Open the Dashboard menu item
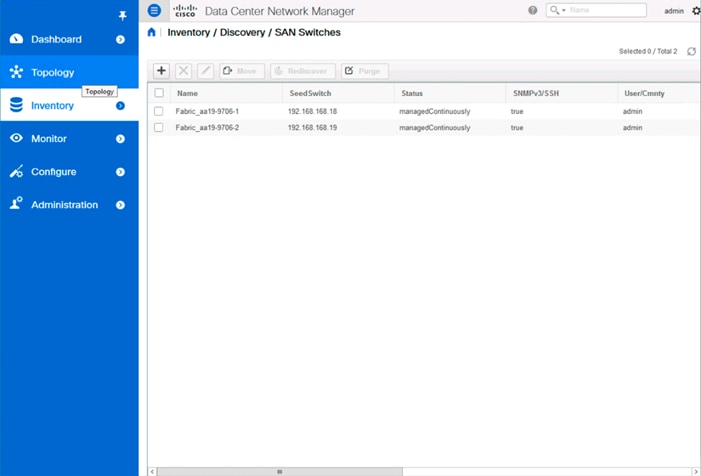 [69, 39]
